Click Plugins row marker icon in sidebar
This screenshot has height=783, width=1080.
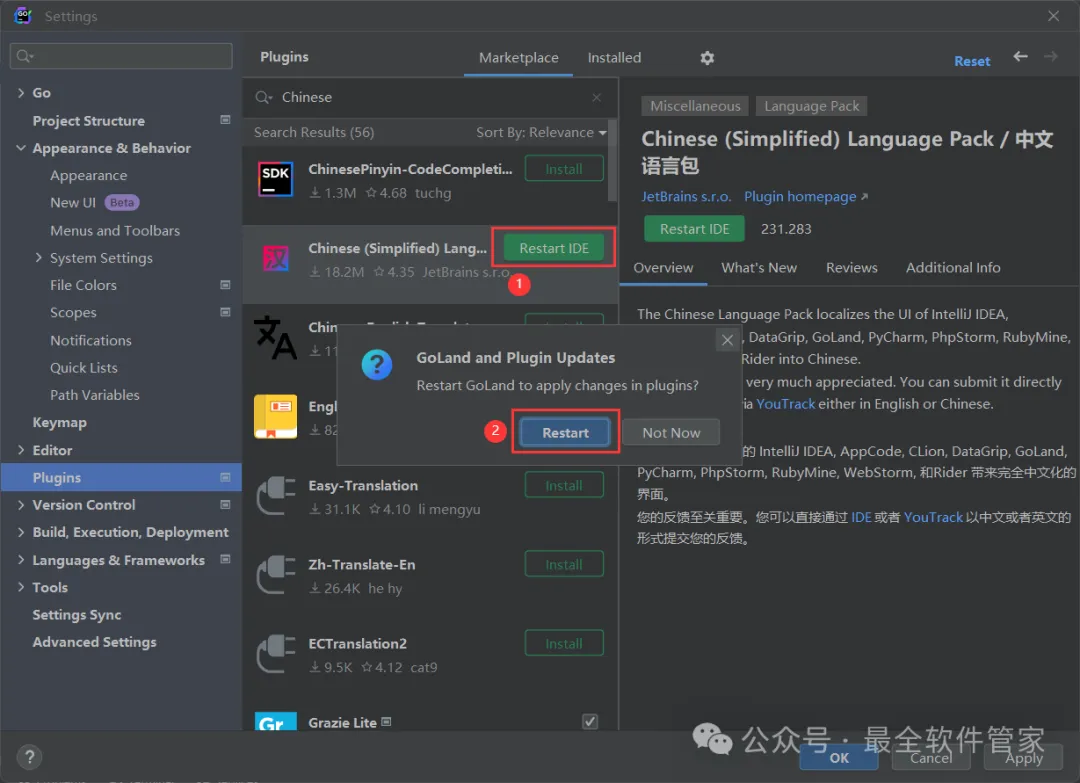point(225,477)
